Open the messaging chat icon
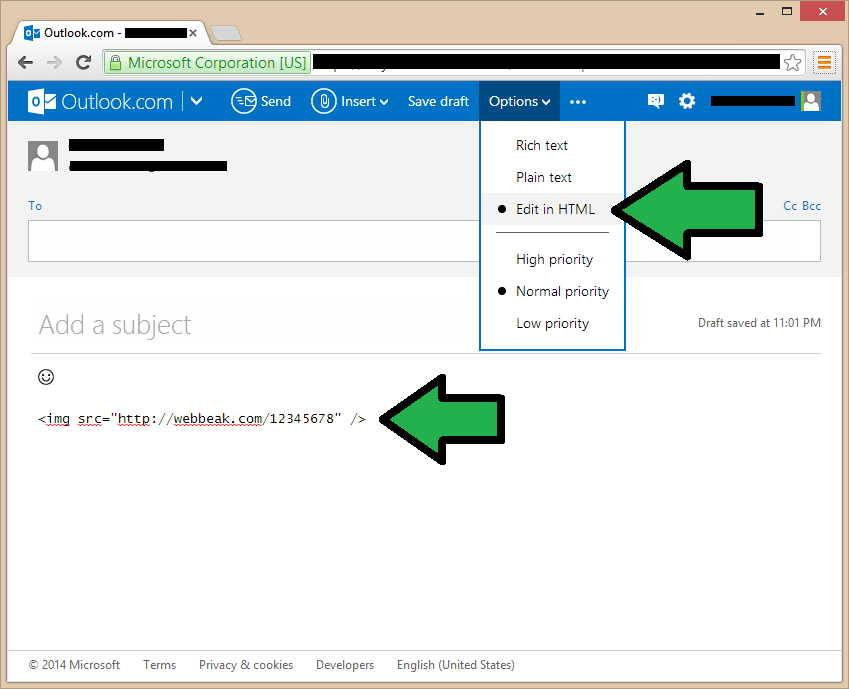 [x=656, y=101]
